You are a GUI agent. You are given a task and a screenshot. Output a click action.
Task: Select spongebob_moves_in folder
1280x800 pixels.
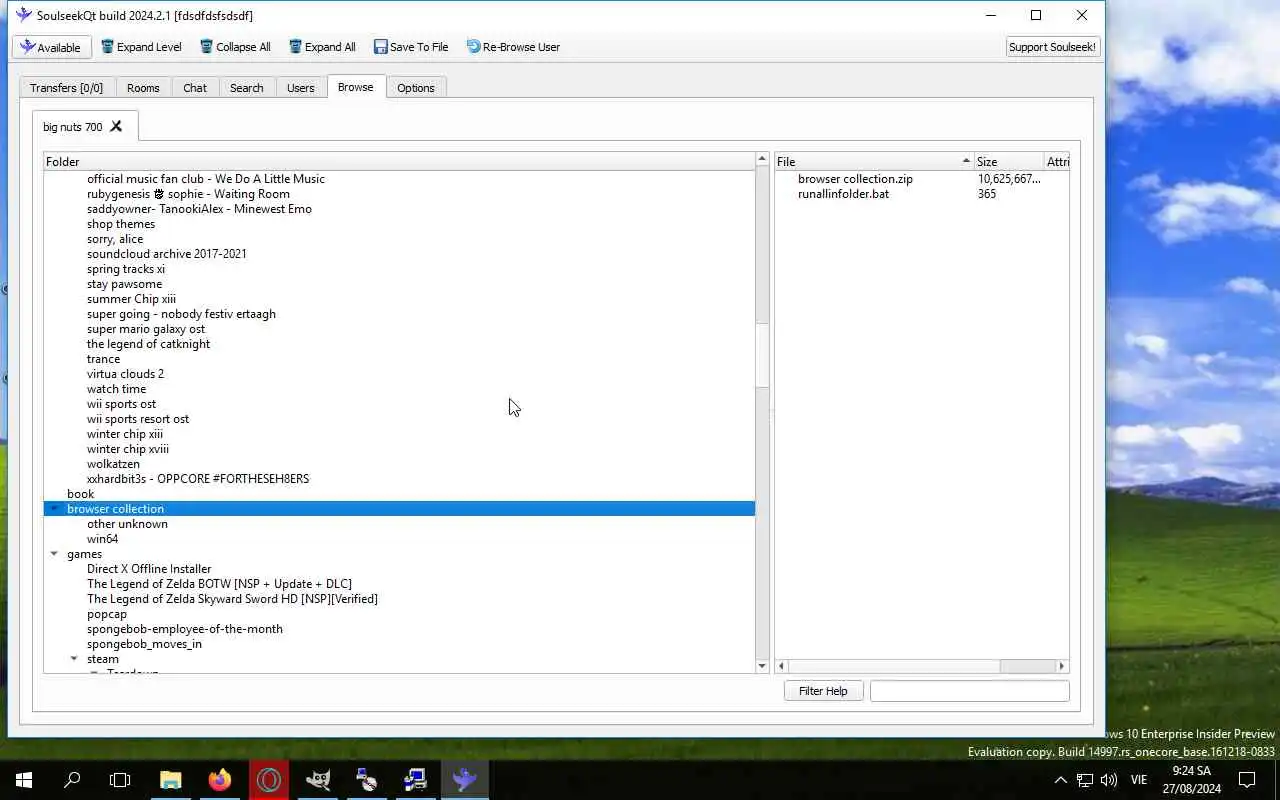pyautogui.click(x=144, y=644)
